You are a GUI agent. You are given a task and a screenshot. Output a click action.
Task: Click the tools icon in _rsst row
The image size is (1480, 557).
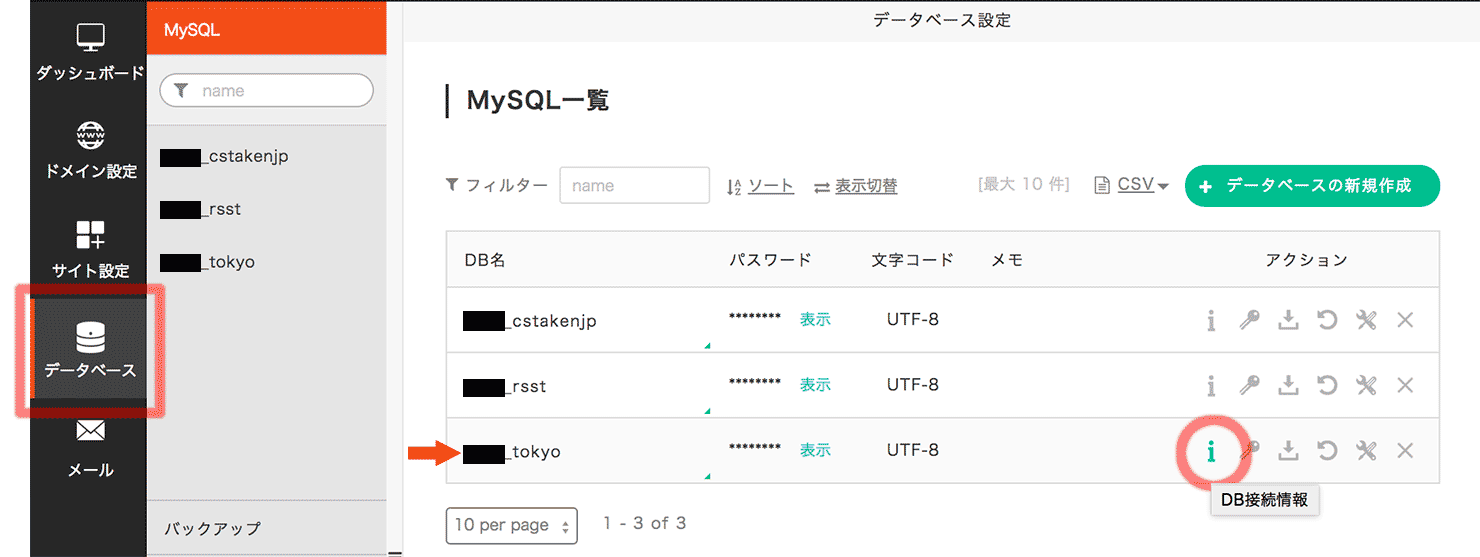click(1366, 385)
